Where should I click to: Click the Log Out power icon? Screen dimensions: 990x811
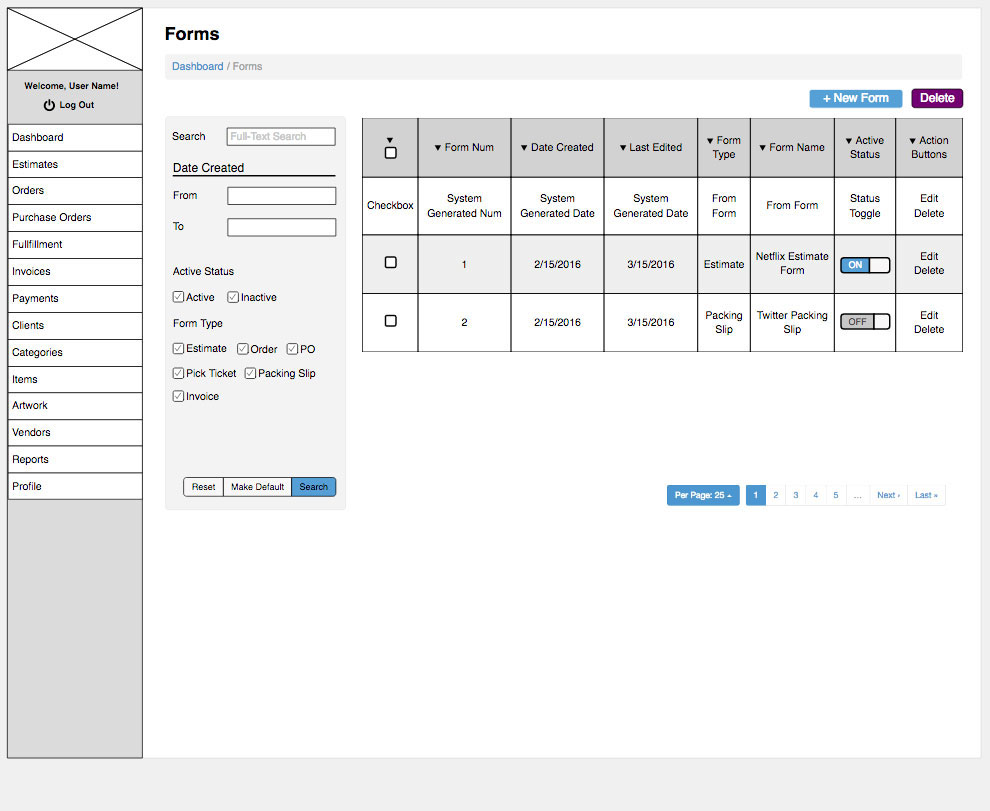tap(49, 105)
